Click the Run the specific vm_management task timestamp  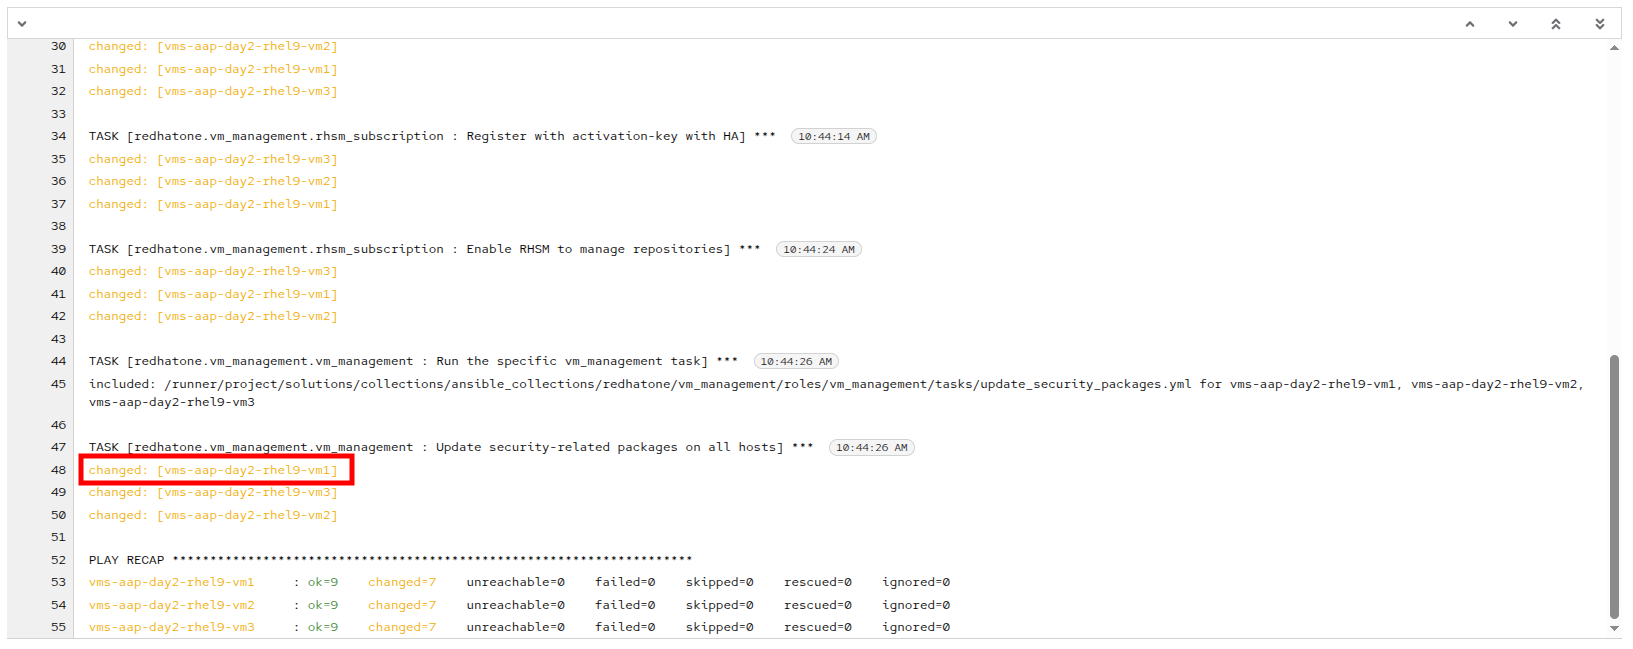[796, 362]
